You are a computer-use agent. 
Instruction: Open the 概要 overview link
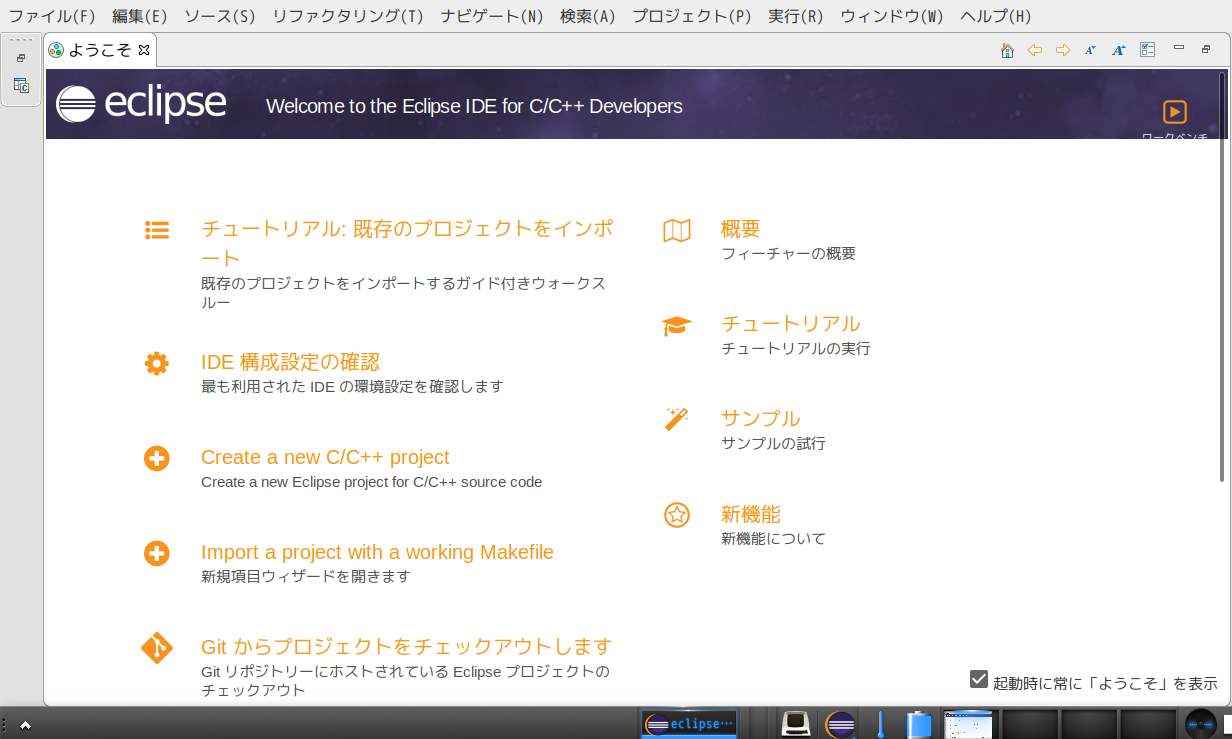(x=741, y=229)
